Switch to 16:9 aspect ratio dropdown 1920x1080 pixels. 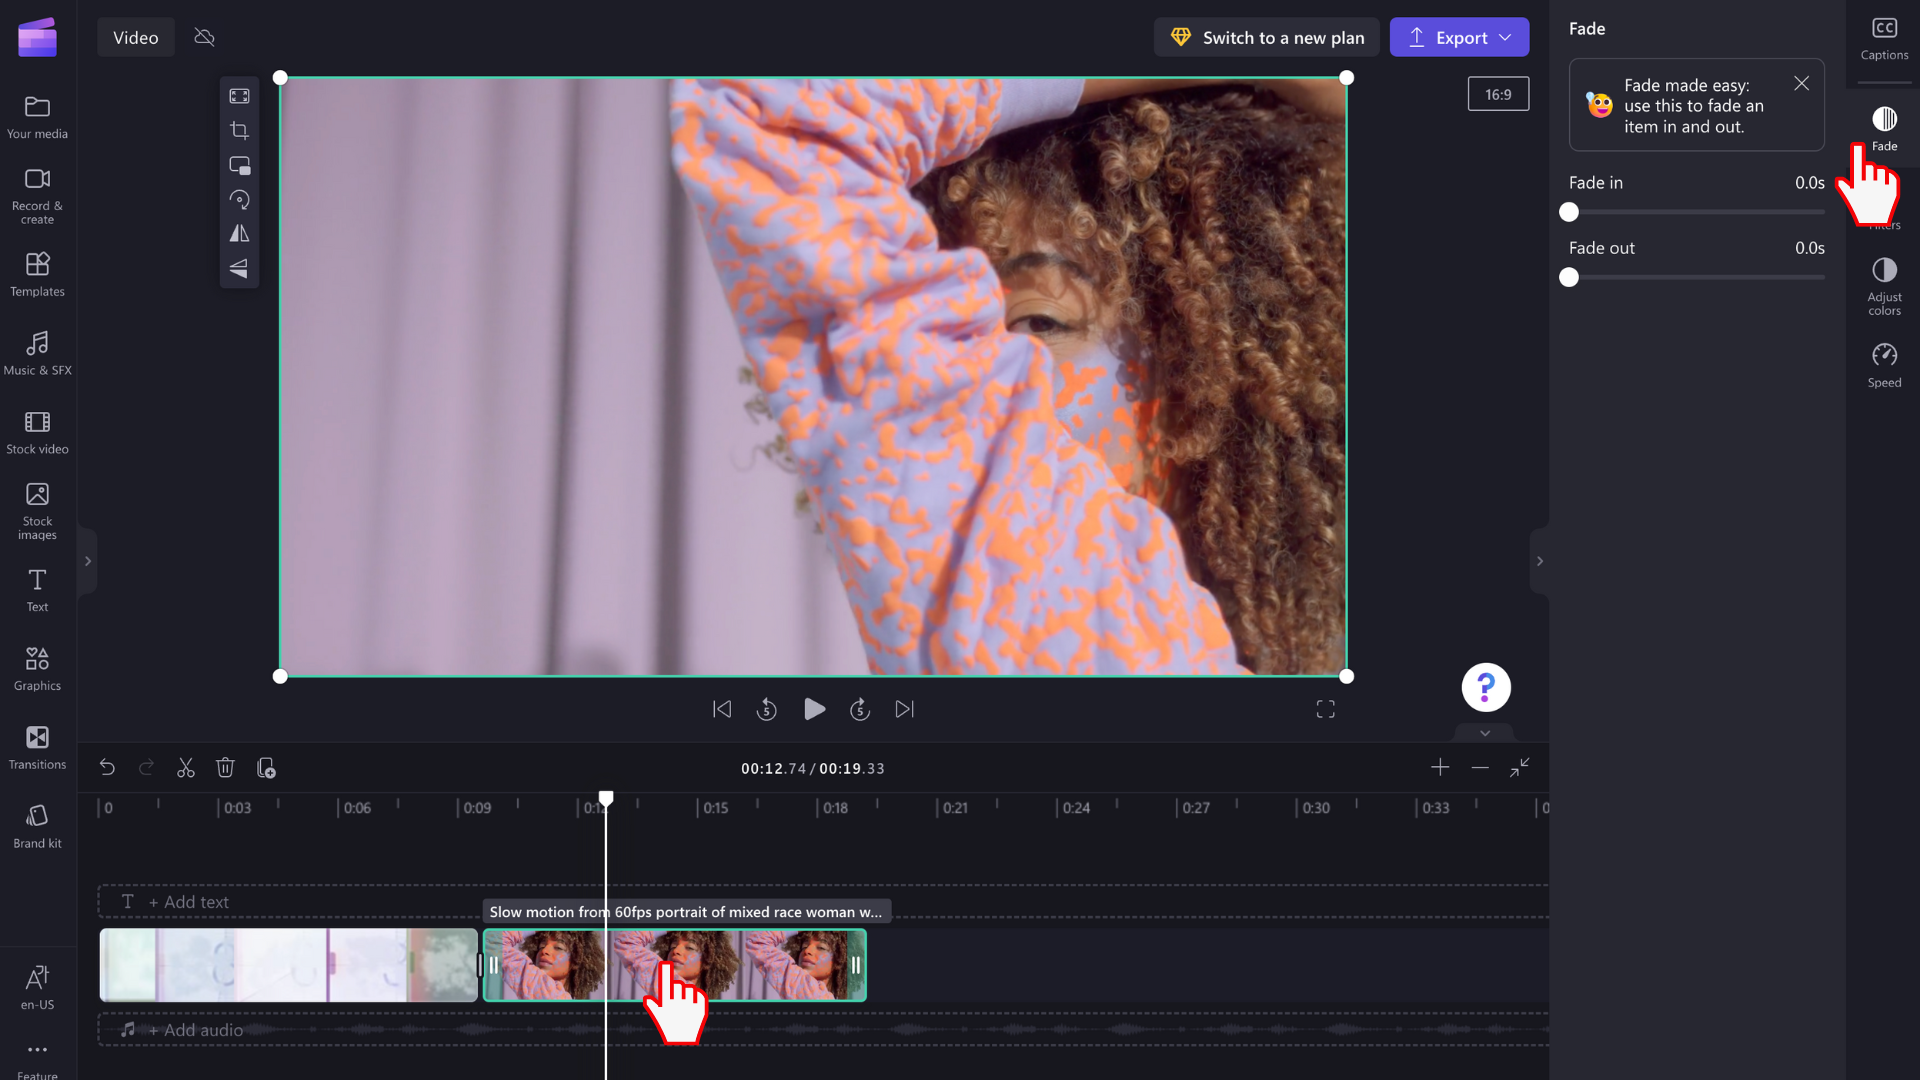[1498, 94]
